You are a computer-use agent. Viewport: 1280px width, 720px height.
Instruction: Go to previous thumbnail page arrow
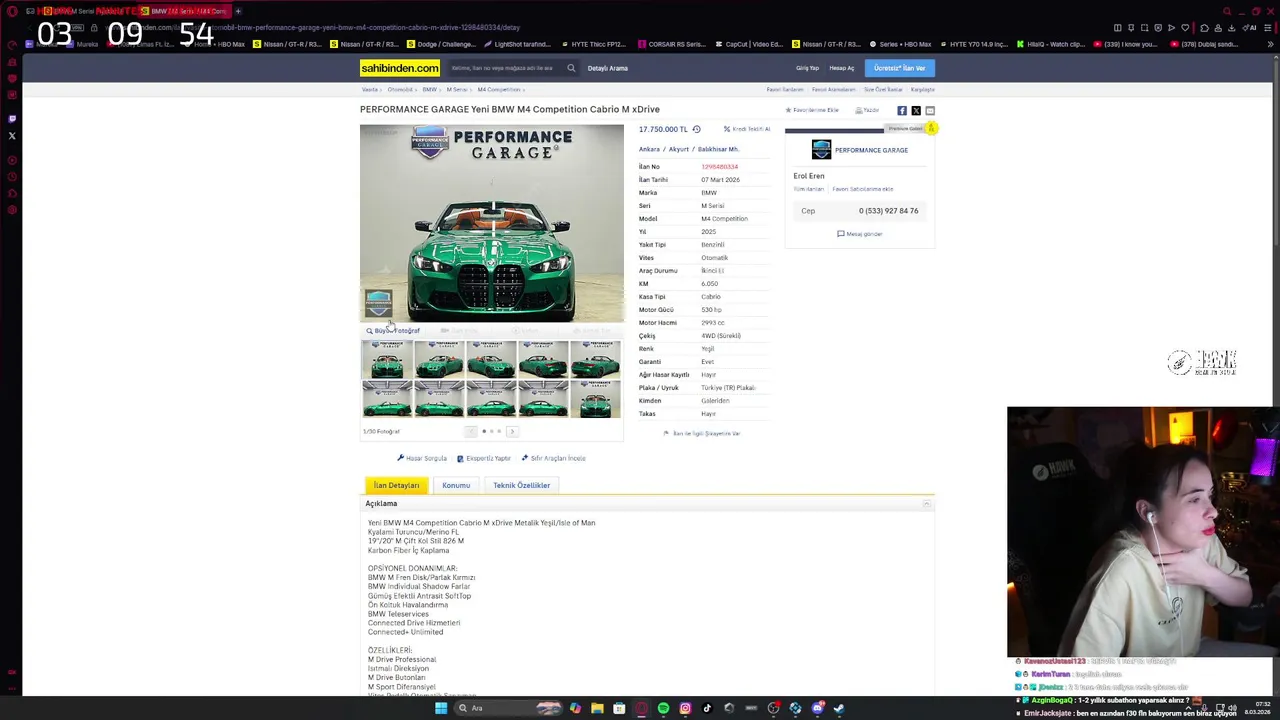pos(471,431)
